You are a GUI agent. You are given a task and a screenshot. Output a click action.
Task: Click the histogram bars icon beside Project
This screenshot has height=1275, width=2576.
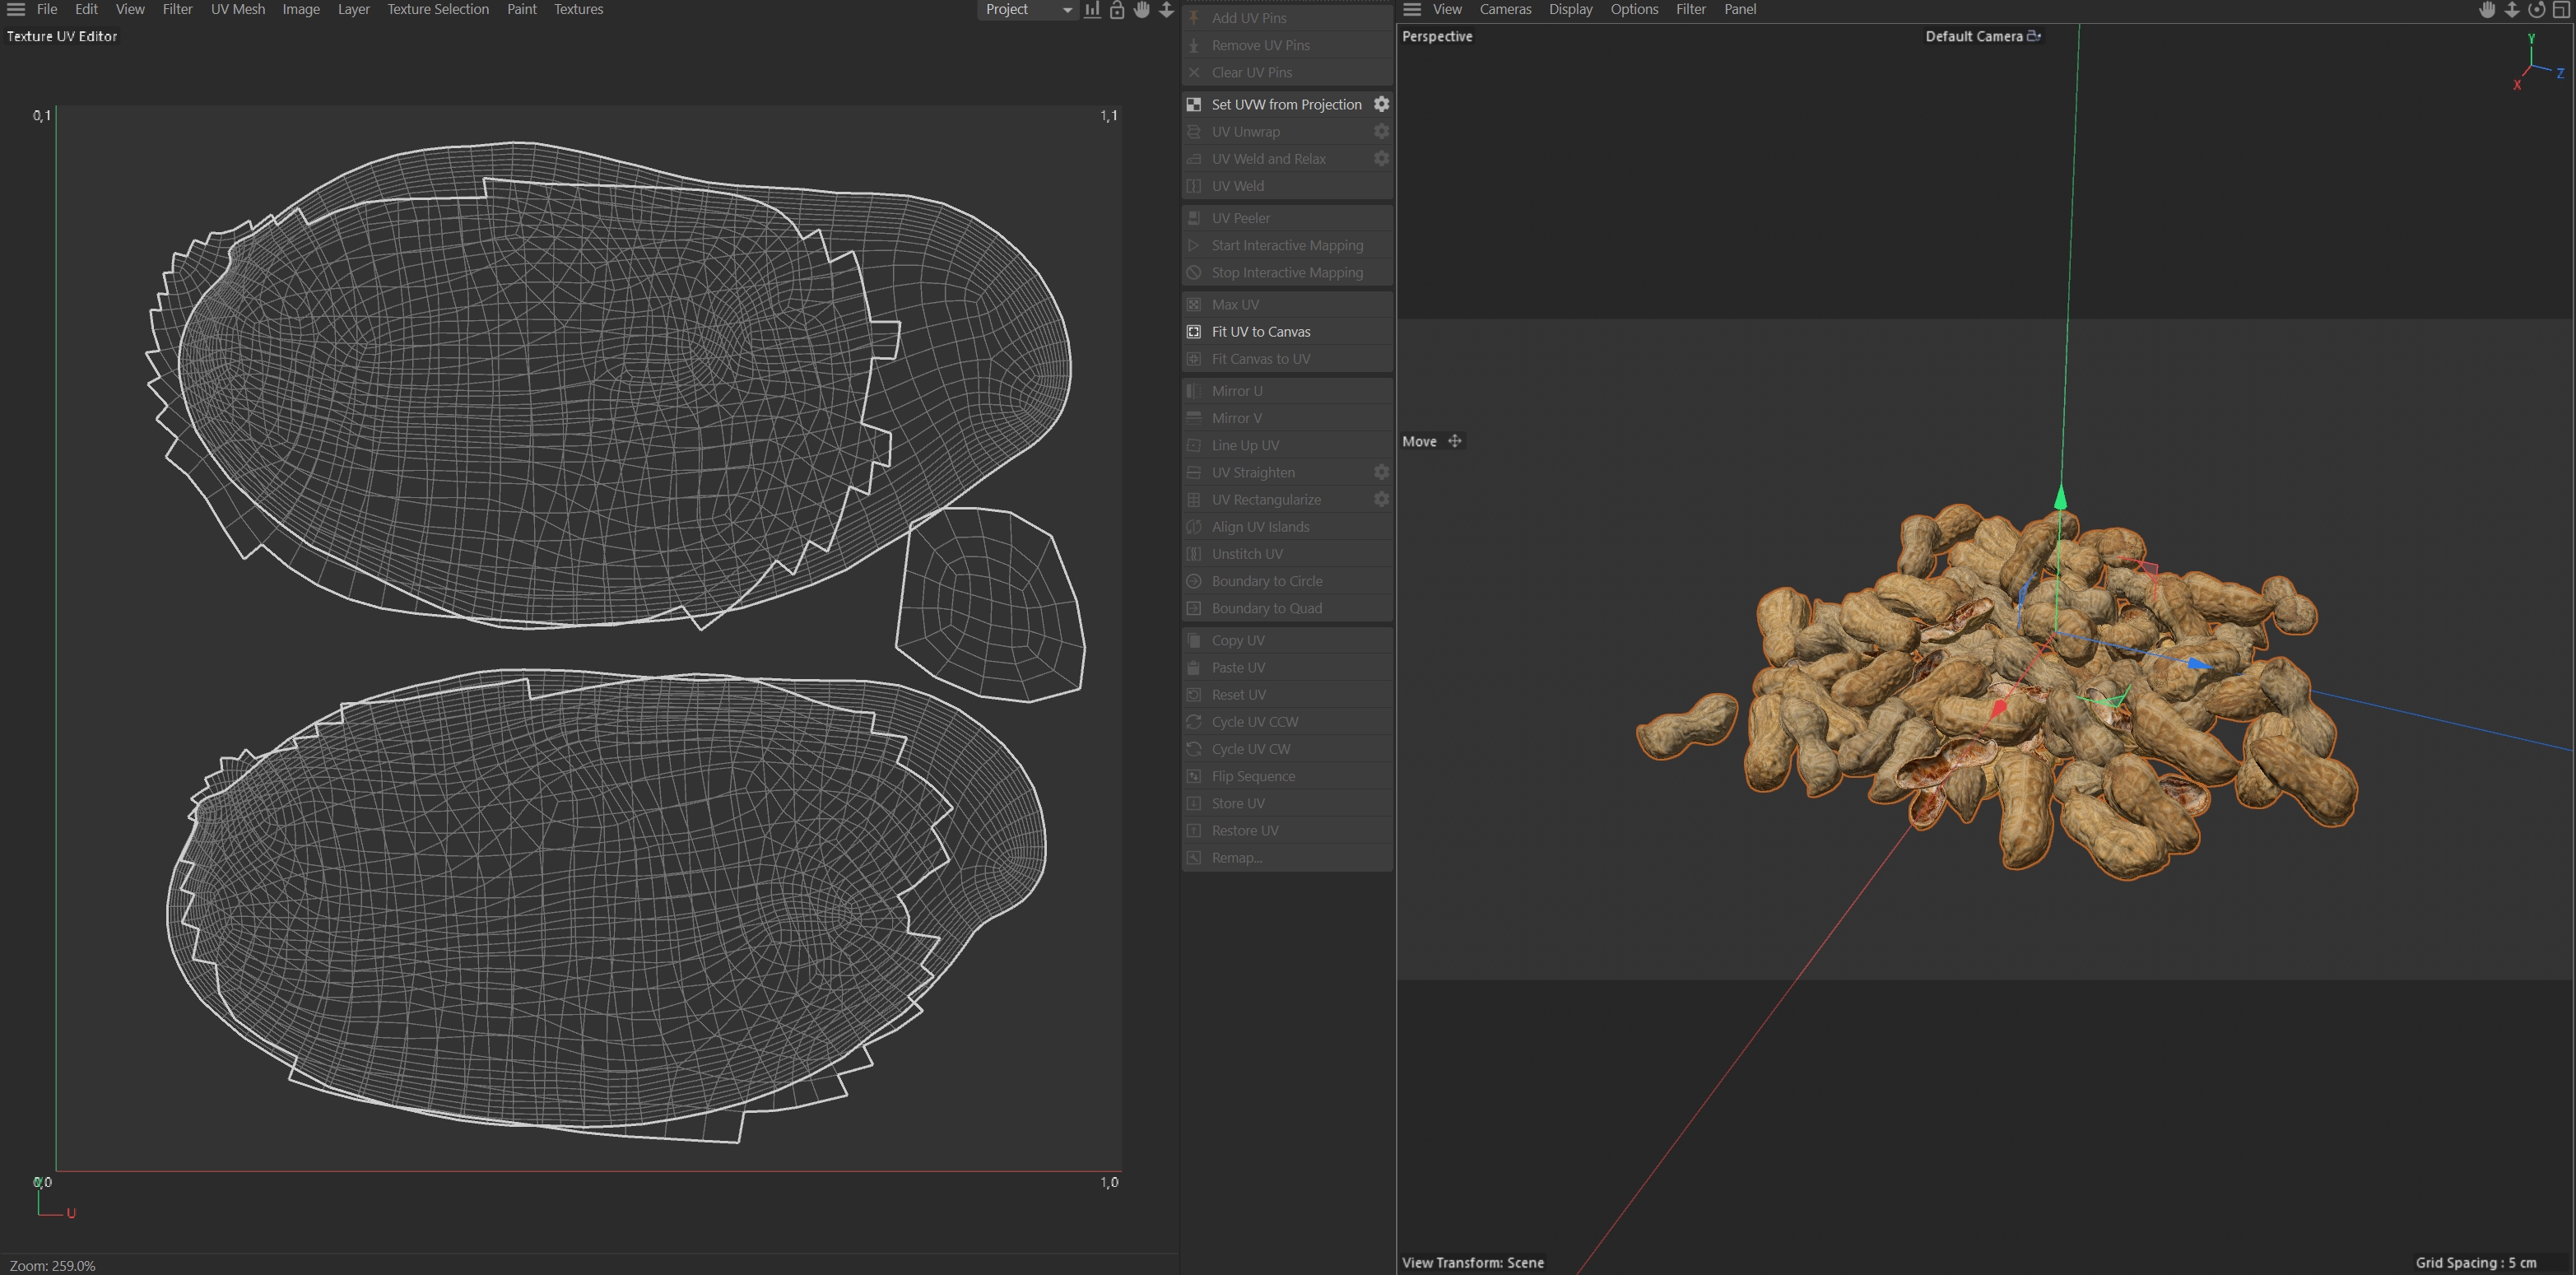coord(1092,10)
